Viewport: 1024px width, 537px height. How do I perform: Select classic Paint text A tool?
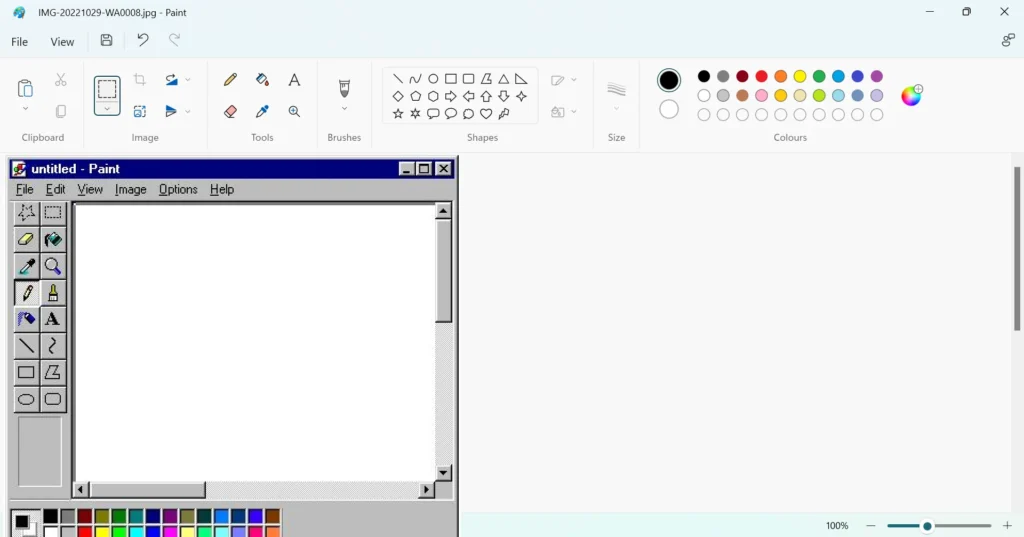pos(53,319)
